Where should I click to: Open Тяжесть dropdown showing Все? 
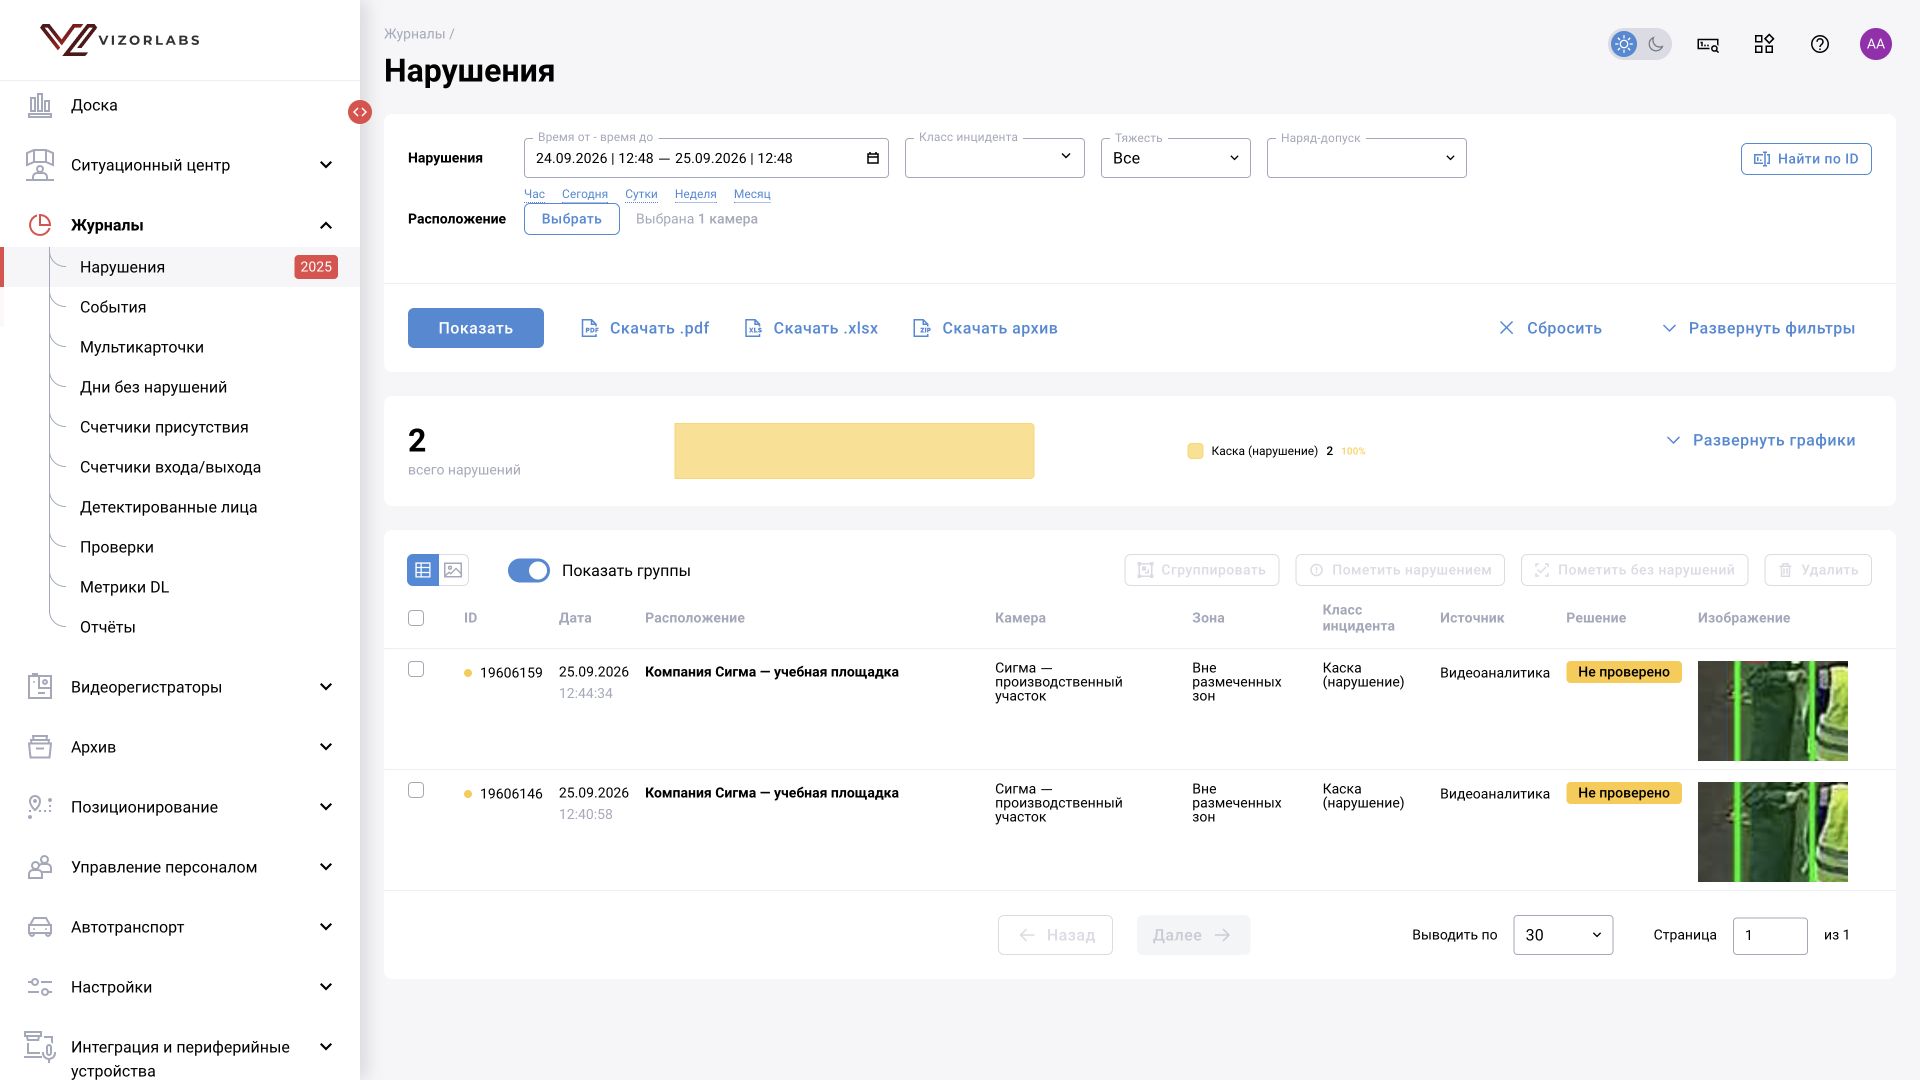1176,158
